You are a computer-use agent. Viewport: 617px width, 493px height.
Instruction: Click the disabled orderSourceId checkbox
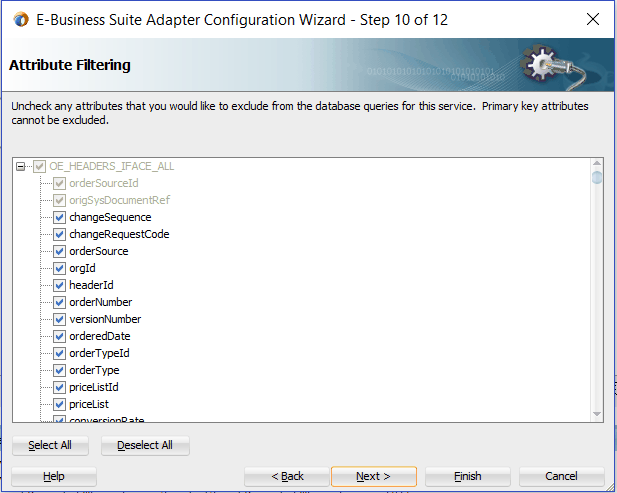tap(59, 183)
